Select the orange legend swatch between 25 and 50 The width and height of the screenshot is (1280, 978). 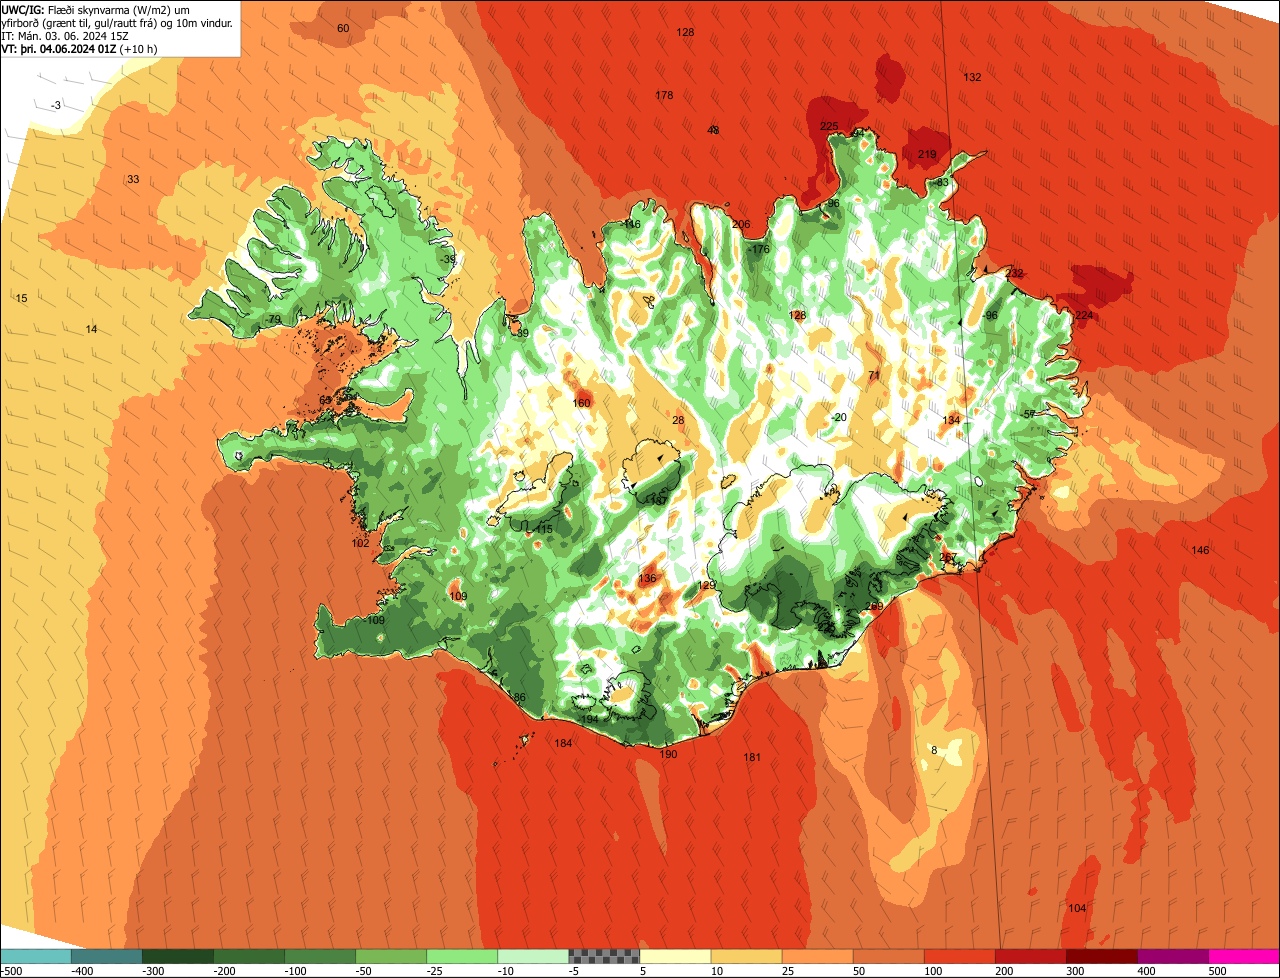tap(817, 956)
